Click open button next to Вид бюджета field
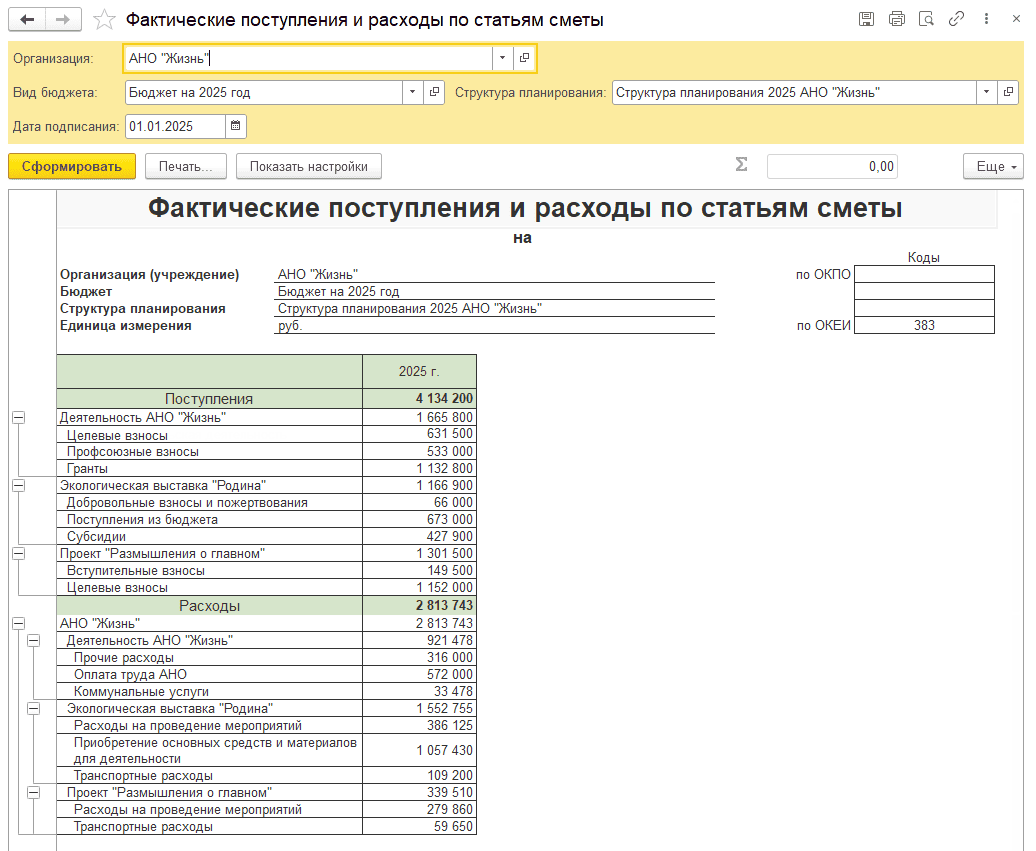This screenshot has width=1036, height=851. click(x=434, y=92)
